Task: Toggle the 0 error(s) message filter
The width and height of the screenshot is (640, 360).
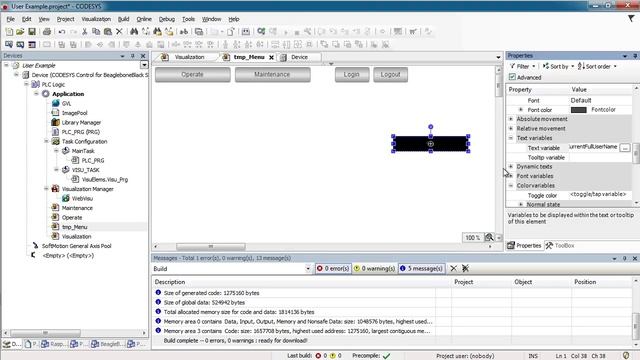Action: pyautogui.click(x=333, y=269)
